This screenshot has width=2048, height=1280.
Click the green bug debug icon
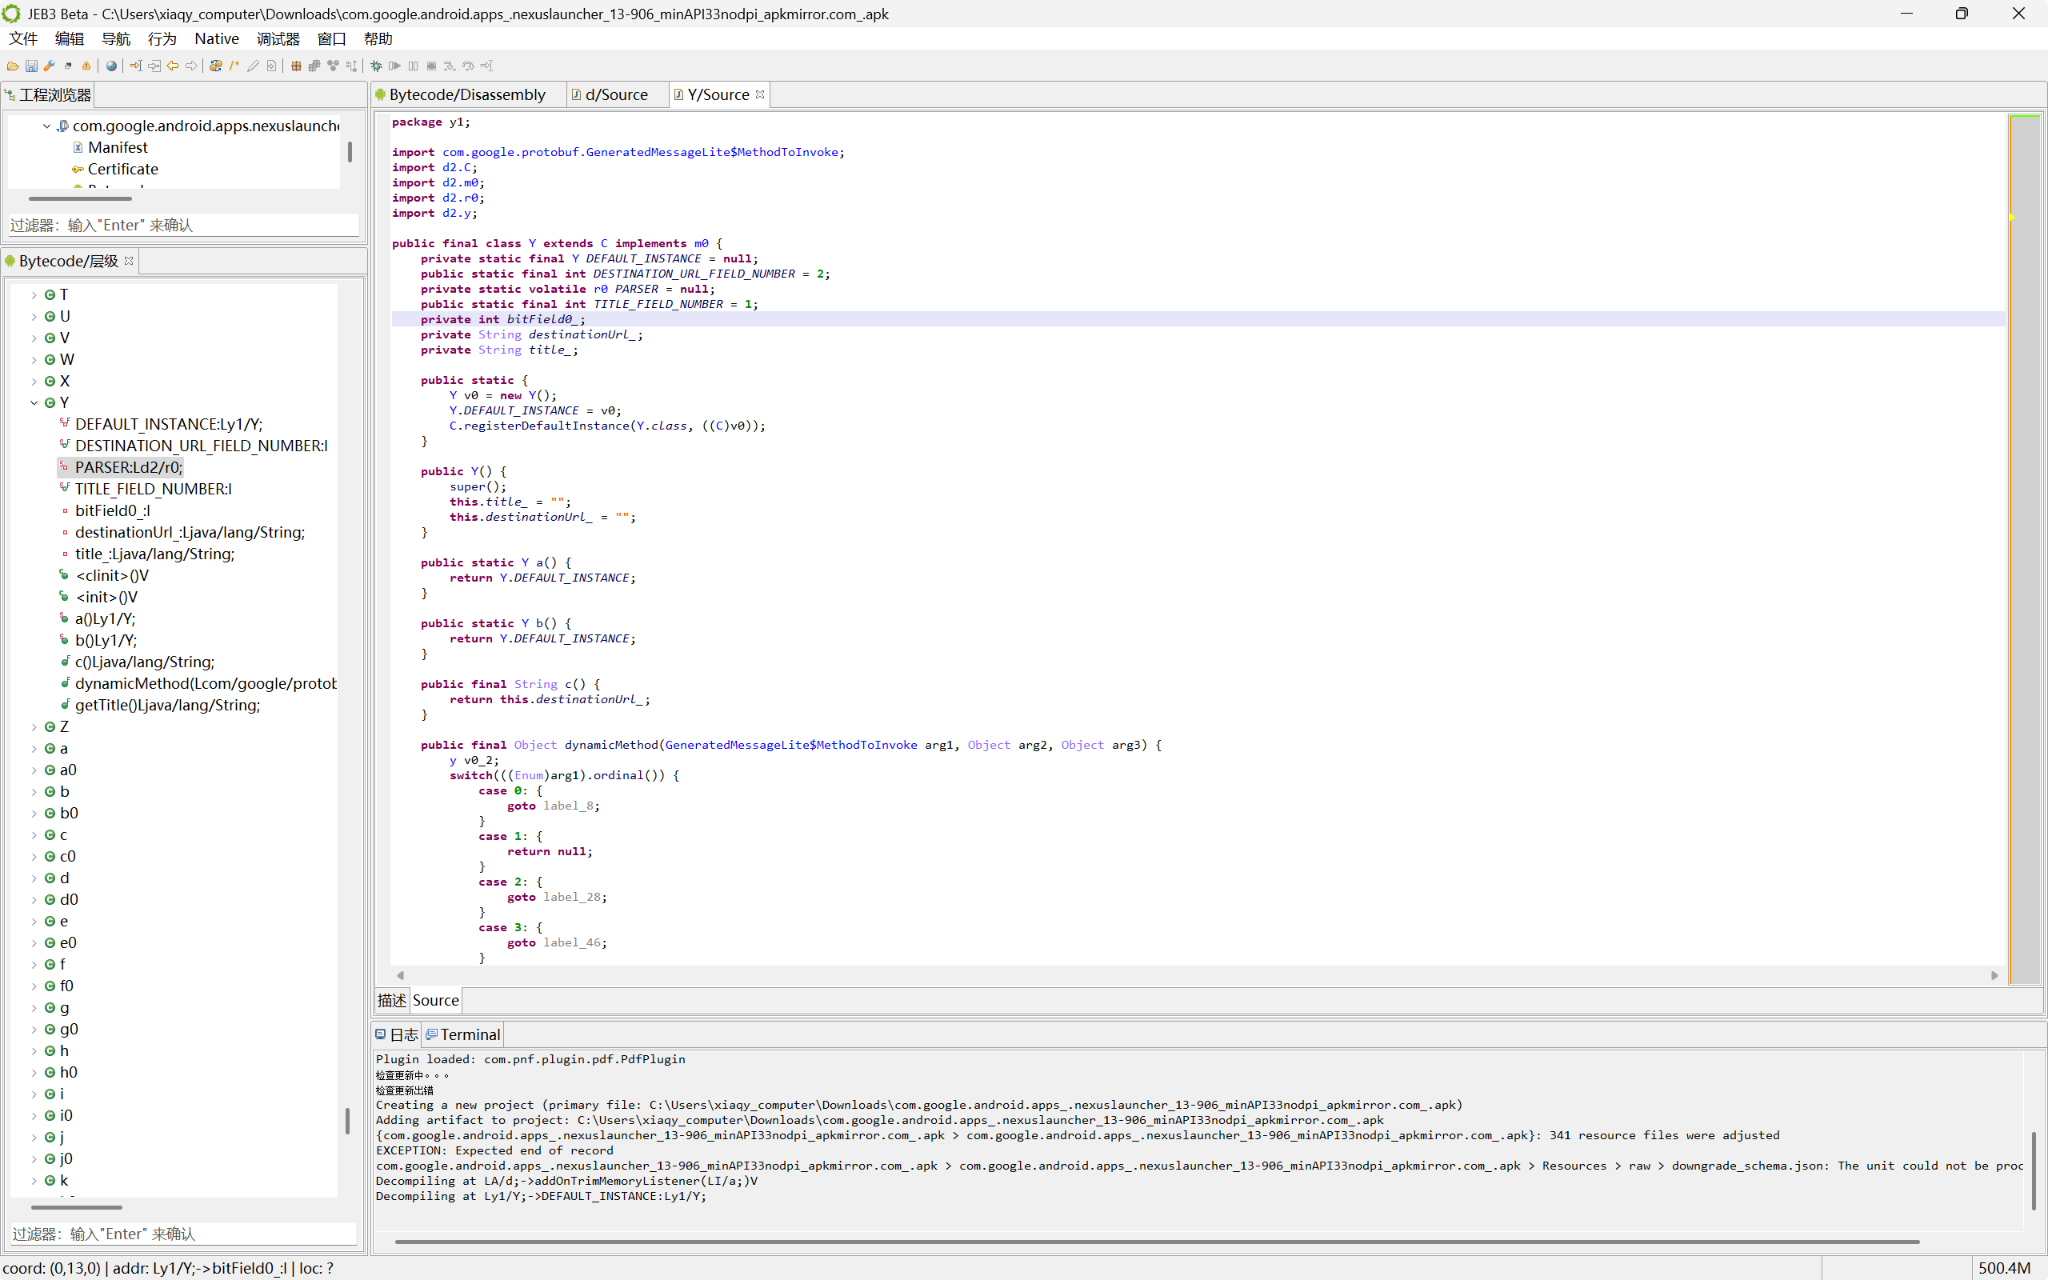click(376, 66)
